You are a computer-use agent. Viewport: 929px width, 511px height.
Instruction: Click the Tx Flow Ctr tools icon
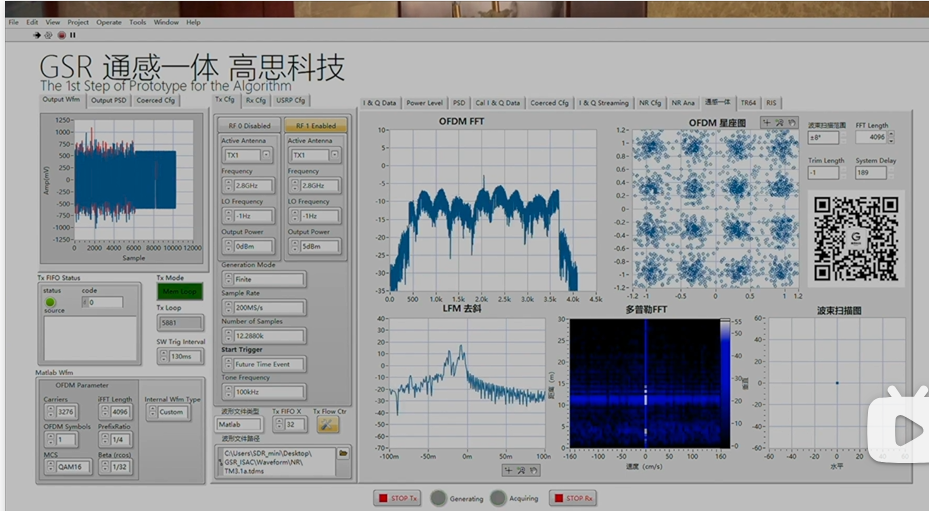328,424
